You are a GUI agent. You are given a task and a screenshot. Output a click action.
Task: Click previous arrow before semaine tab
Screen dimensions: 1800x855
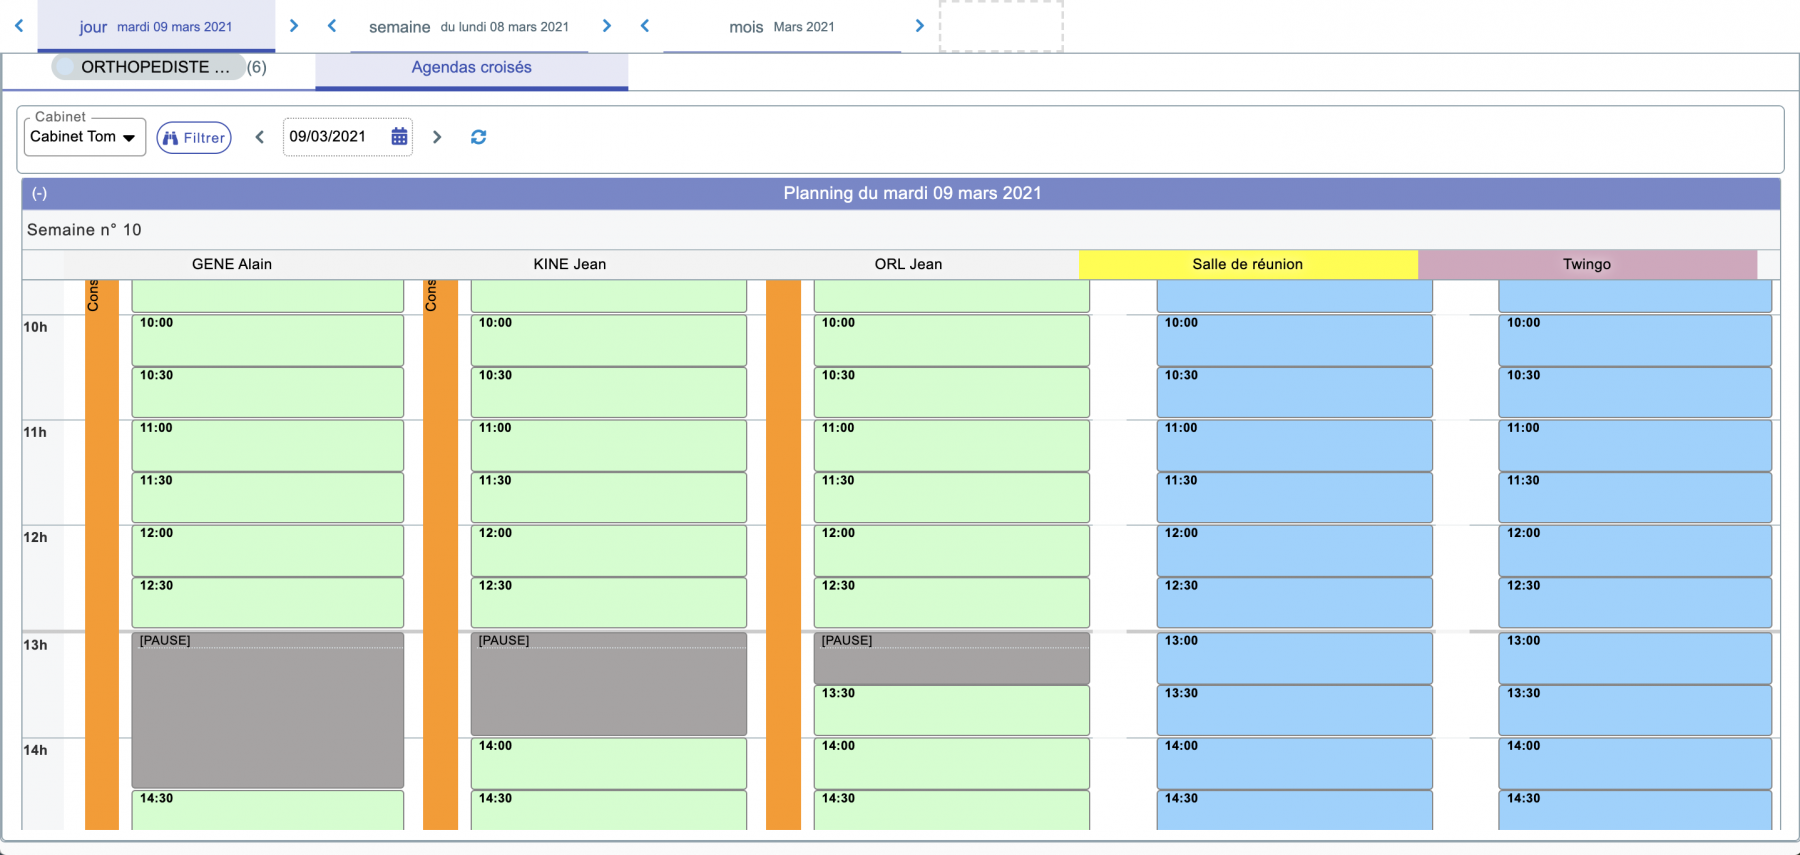point(332,26)
